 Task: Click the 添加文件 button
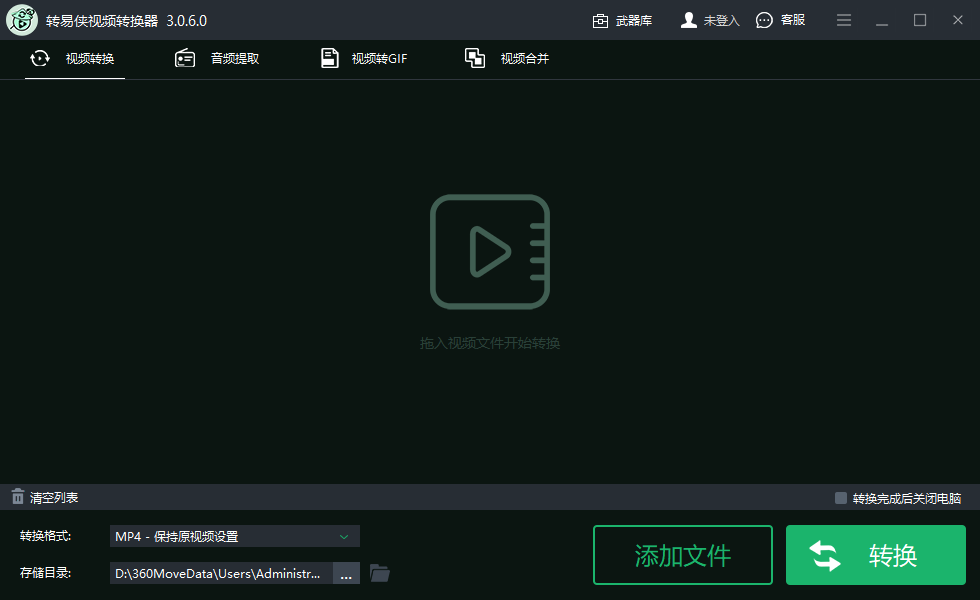[x=682, y=555]
